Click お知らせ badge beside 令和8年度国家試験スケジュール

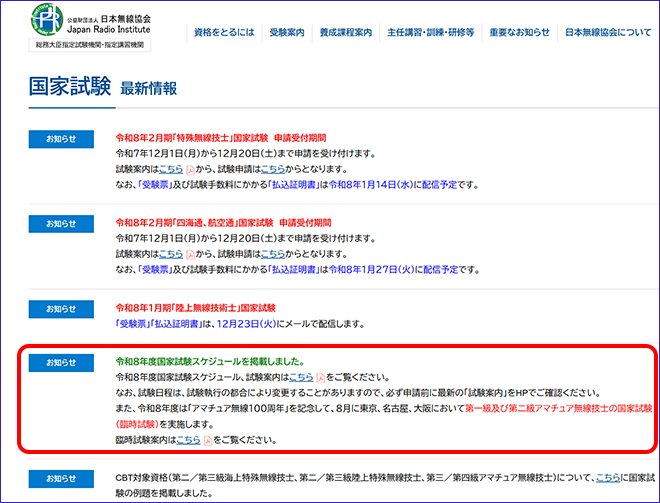pyautogui.click(x=60, y=362)
